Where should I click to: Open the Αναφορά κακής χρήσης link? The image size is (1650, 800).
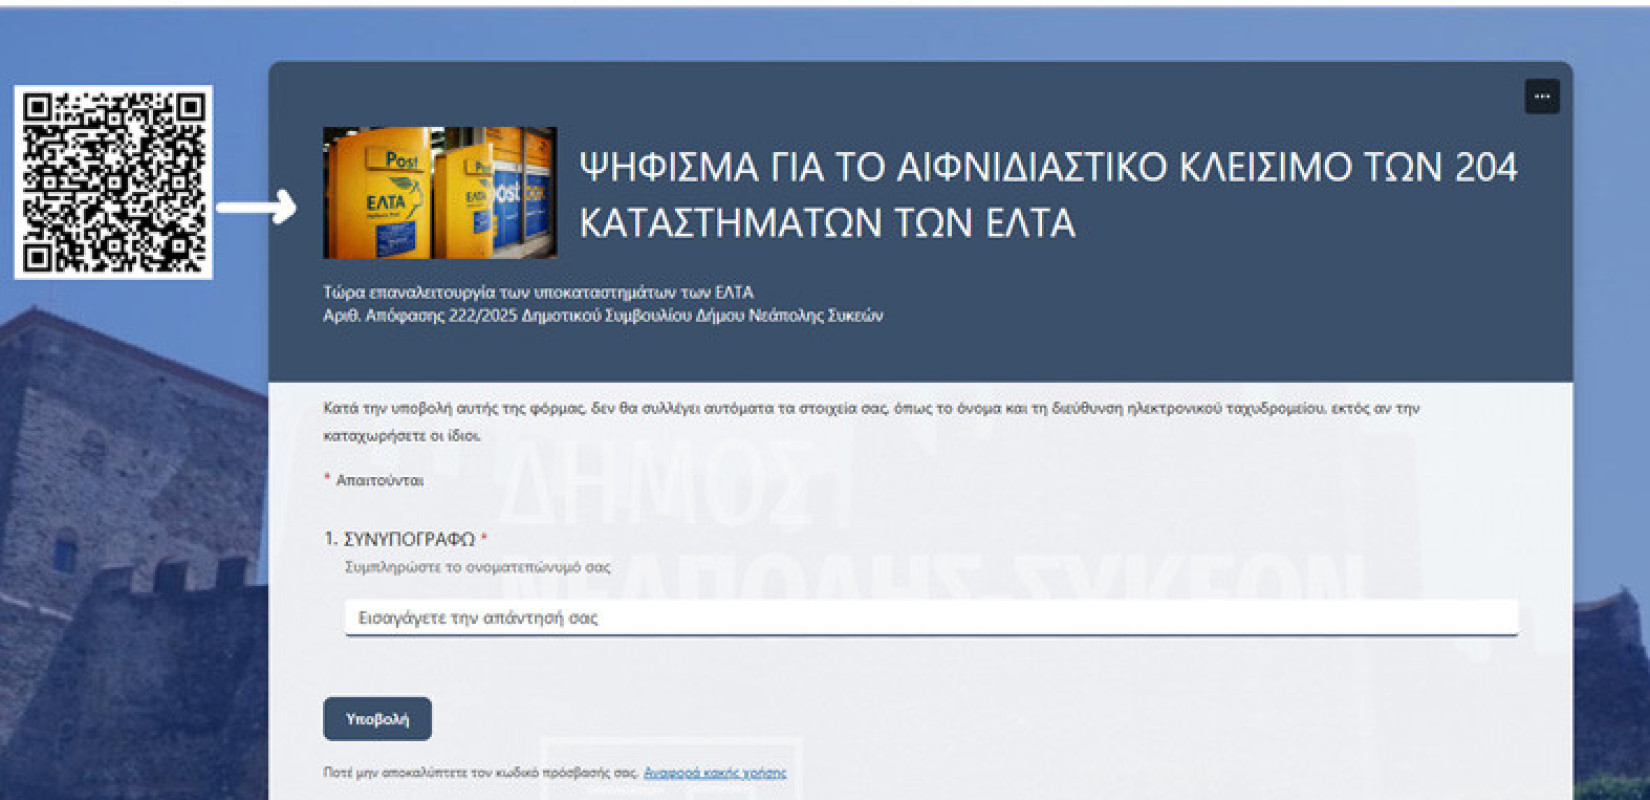(715, 773)
